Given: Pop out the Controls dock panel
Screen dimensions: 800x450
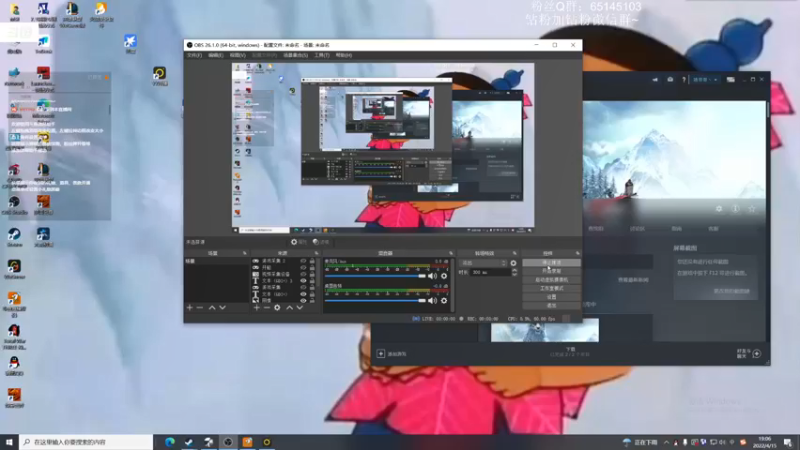Looking at the screenshot, I should click(578, 253).
